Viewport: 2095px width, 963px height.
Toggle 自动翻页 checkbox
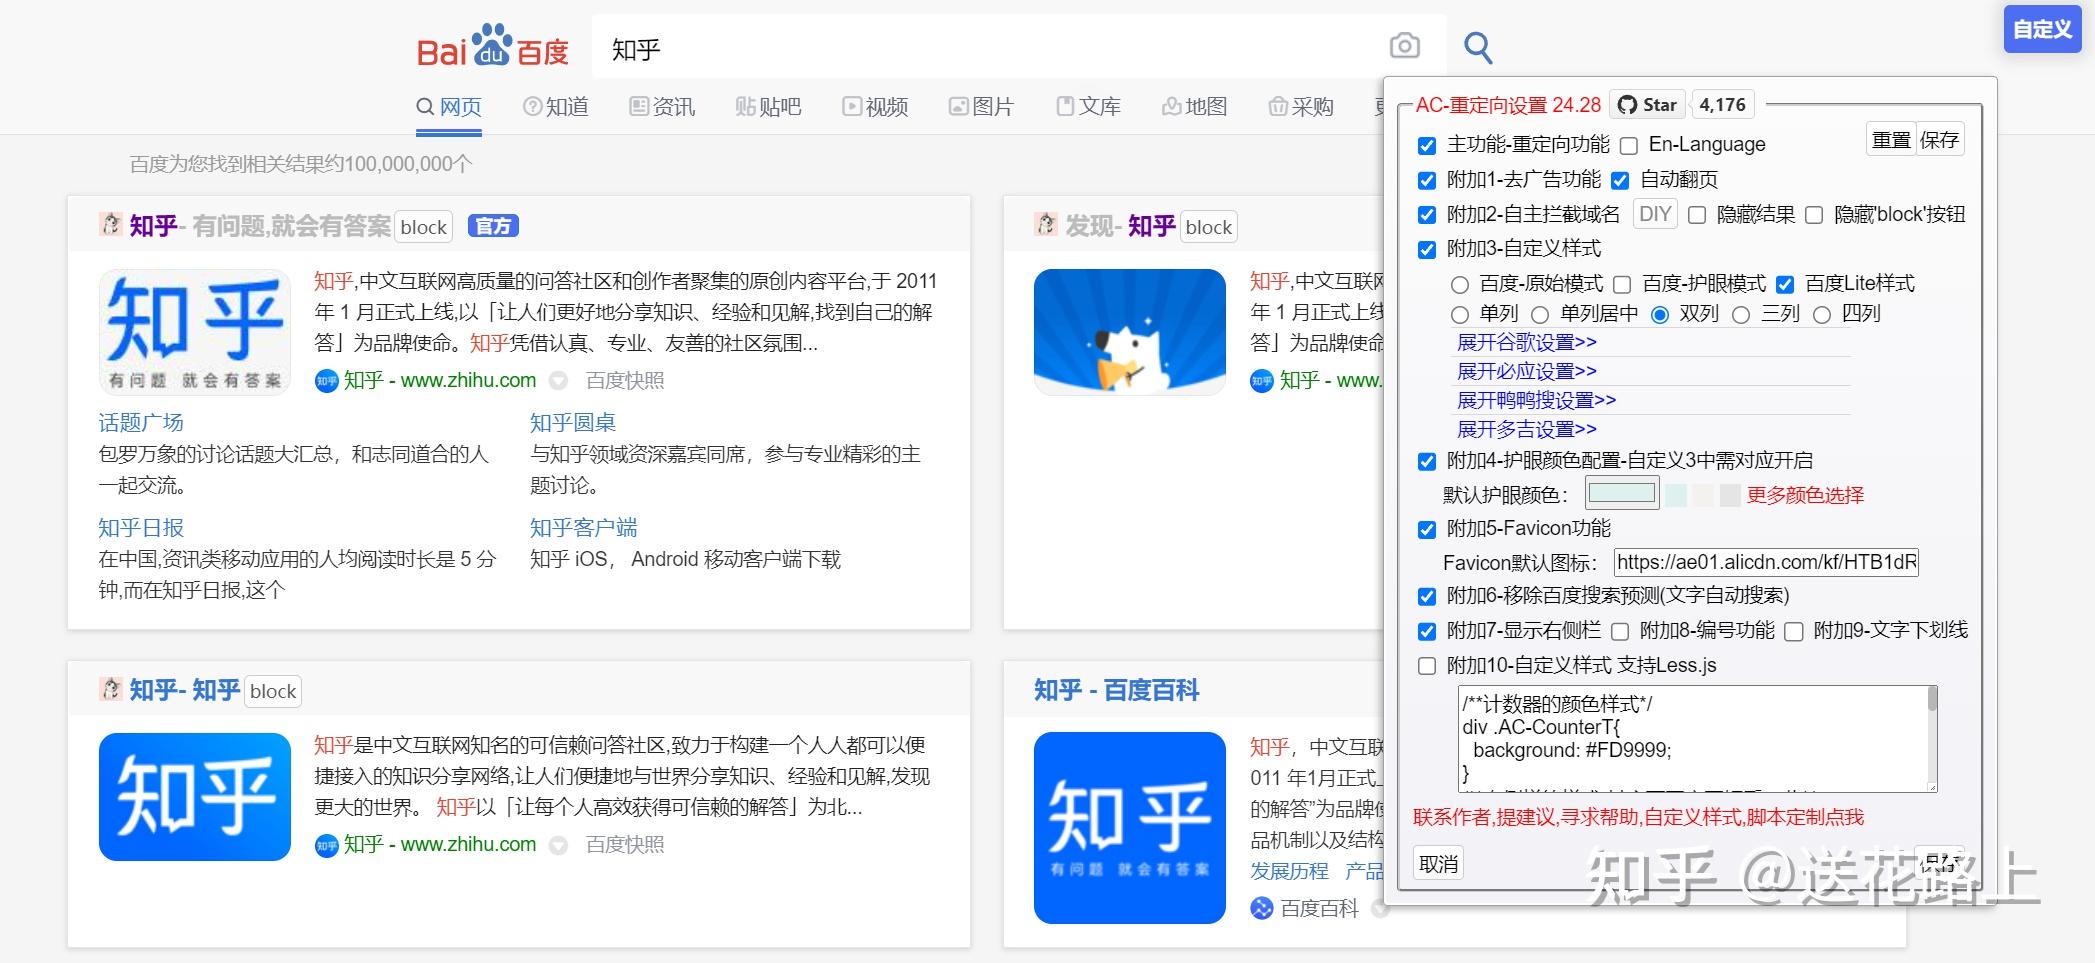pos(1620,181)
